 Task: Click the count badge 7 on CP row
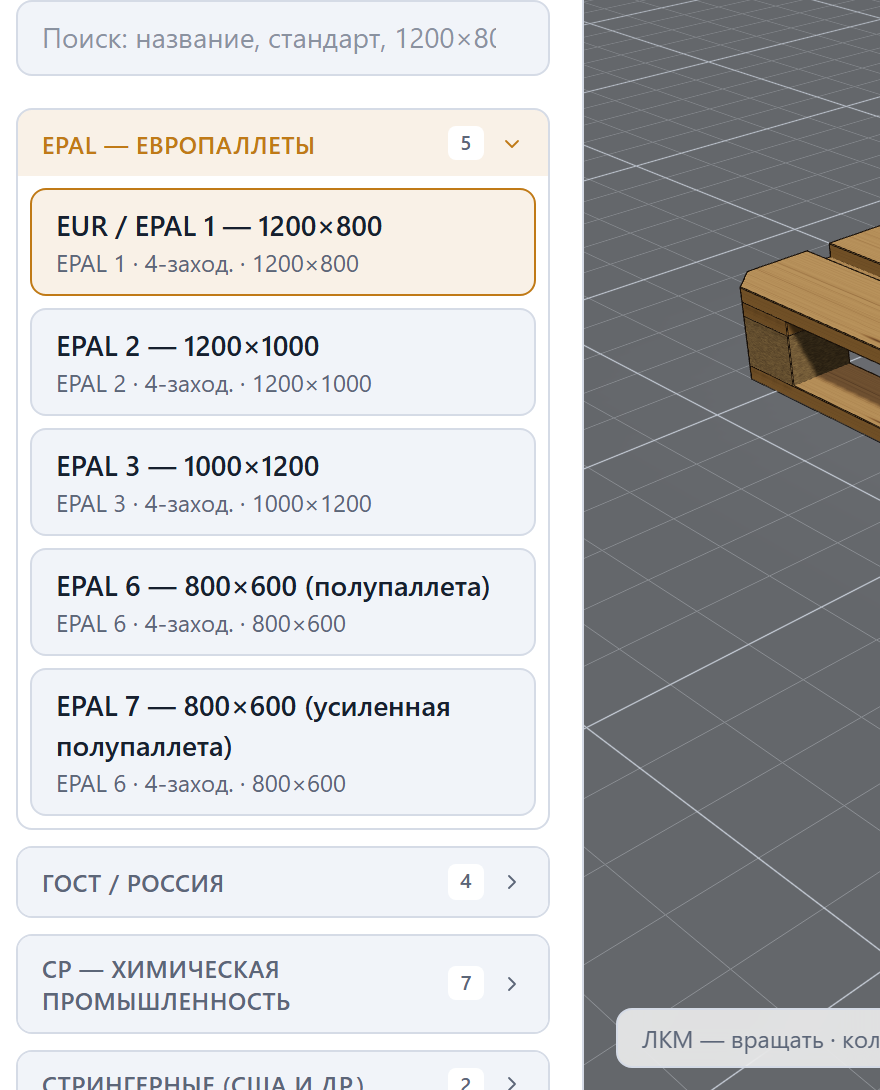click(x=466, y=983)
